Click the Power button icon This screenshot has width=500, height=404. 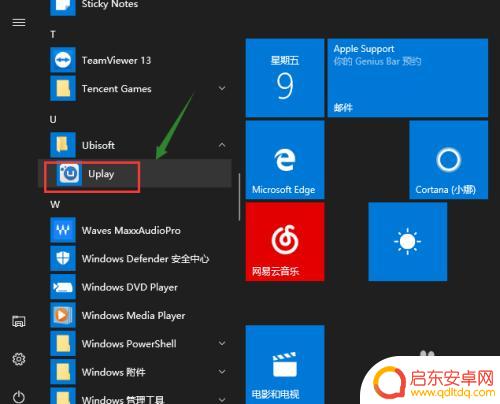19,397
